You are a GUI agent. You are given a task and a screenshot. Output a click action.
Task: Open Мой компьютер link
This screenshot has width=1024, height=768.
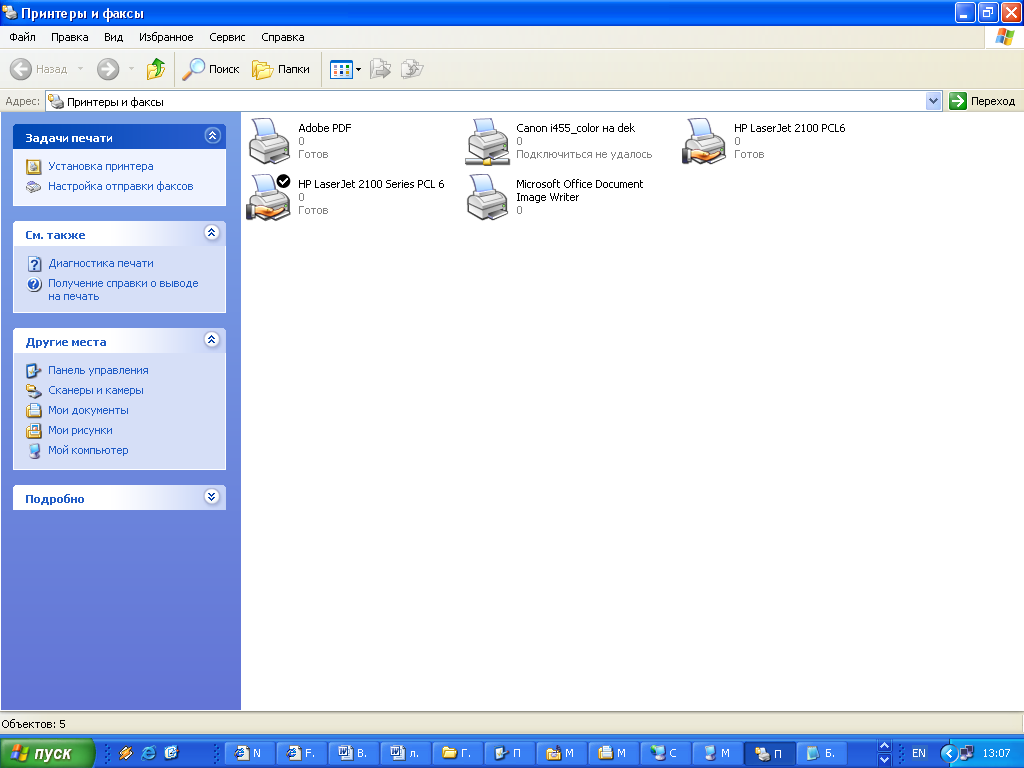88,450
